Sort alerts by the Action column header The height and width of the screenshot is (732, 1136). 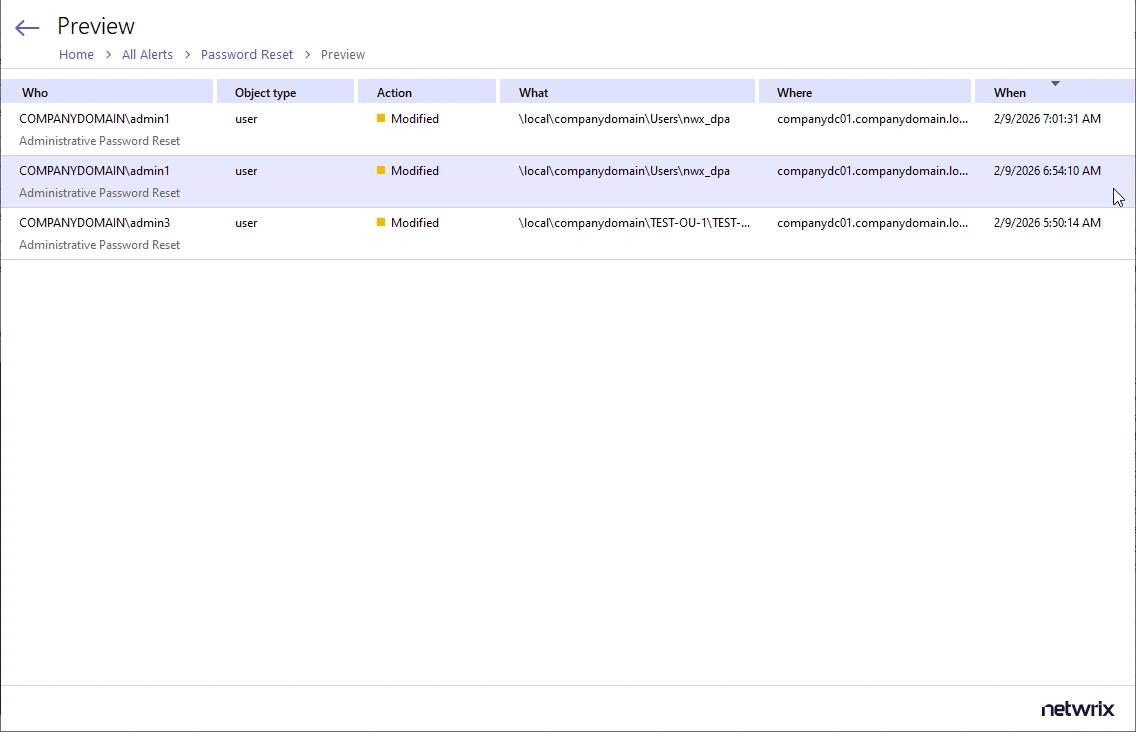tap(394, 92)
